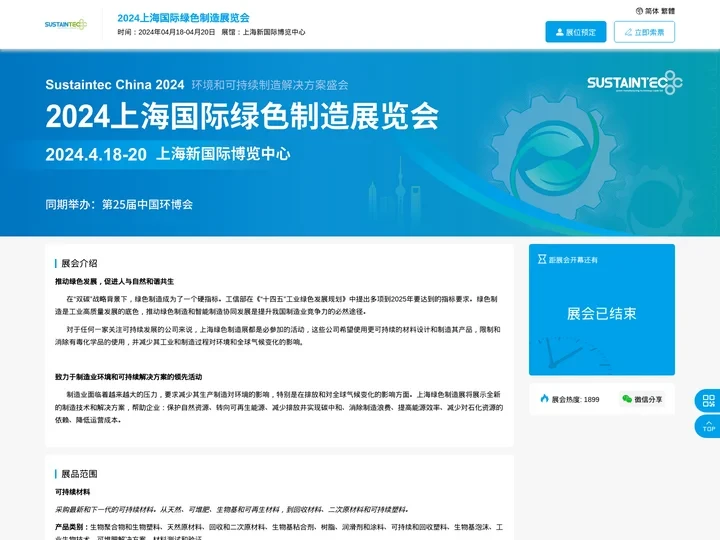The width and height of the screenshot is (720, 540).
Task: Click header text 展馆：上海新国际博览中心
Action: (263, 32)
